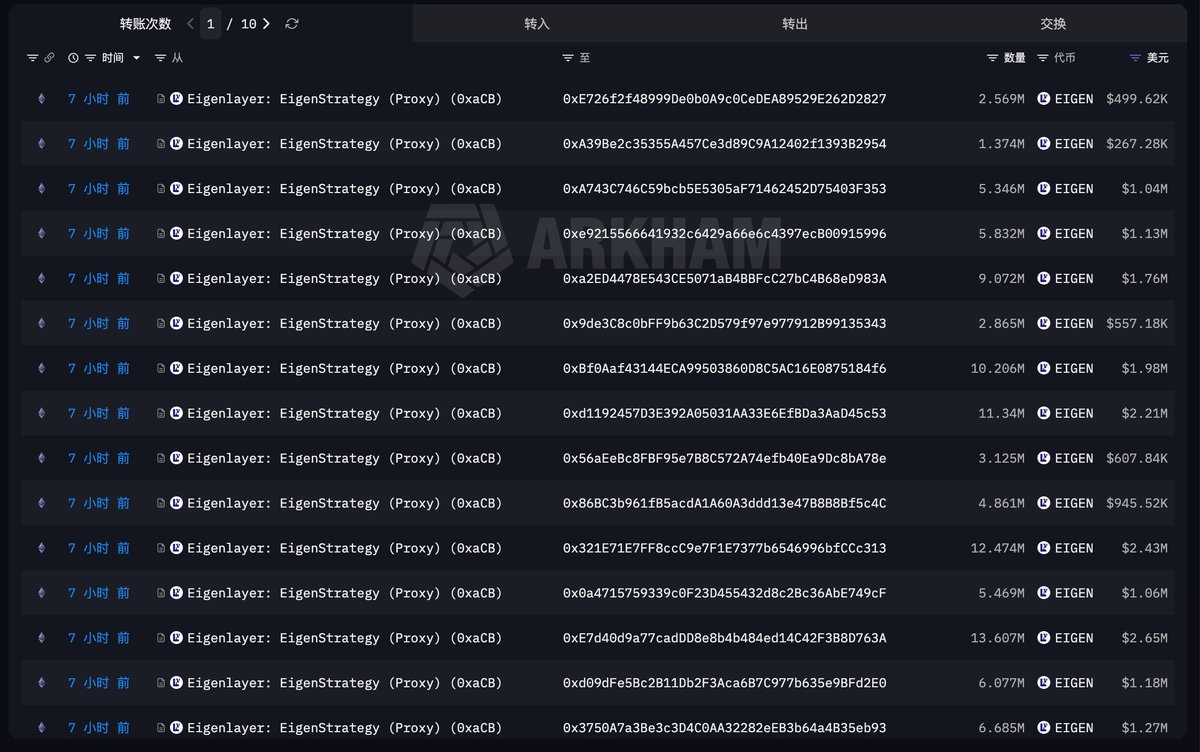The width and height of the screenshot is (1200, 752).
Task: Open recipient address 0xA743C746C59bcb5E5305aF71462452D75403F353
Action: click(x=725, y=189)
